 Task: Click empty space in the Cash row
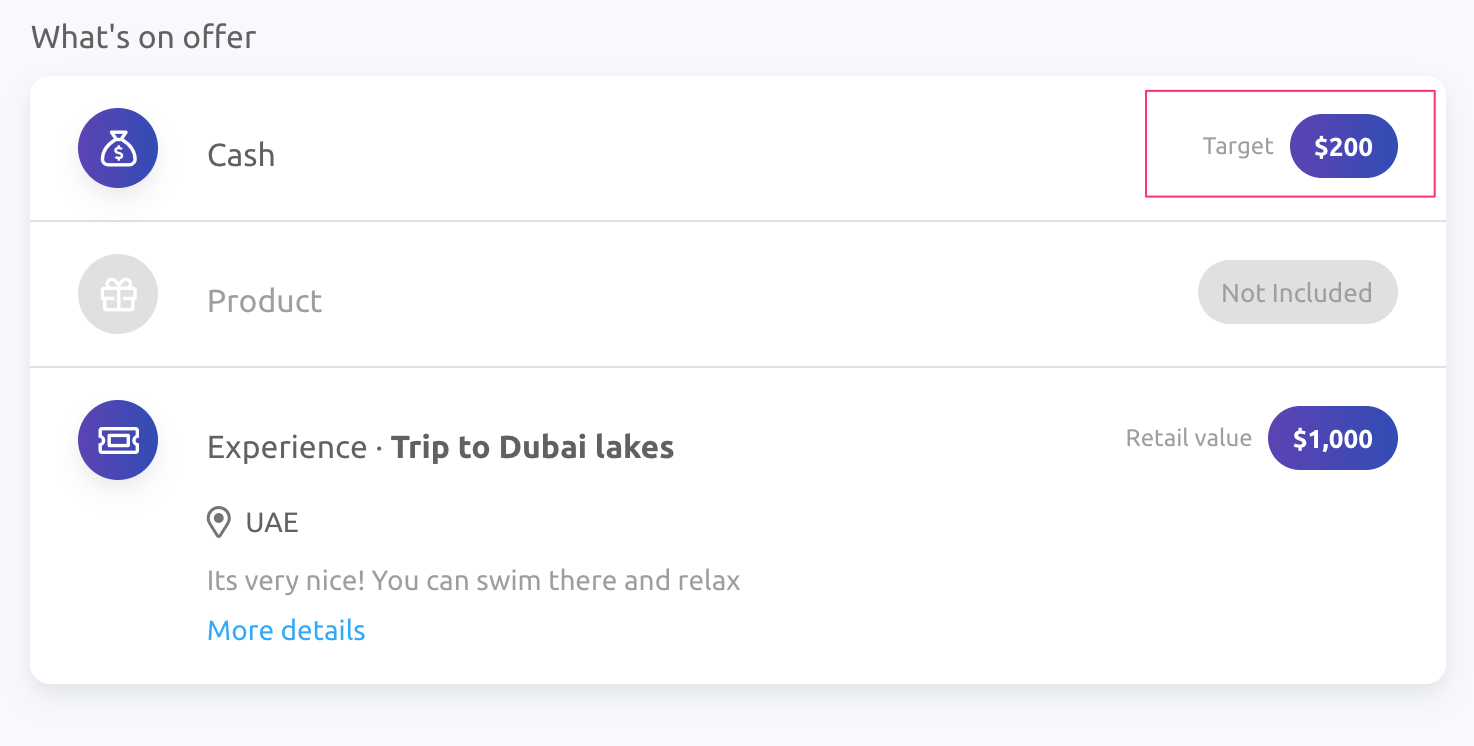point(700,148)
